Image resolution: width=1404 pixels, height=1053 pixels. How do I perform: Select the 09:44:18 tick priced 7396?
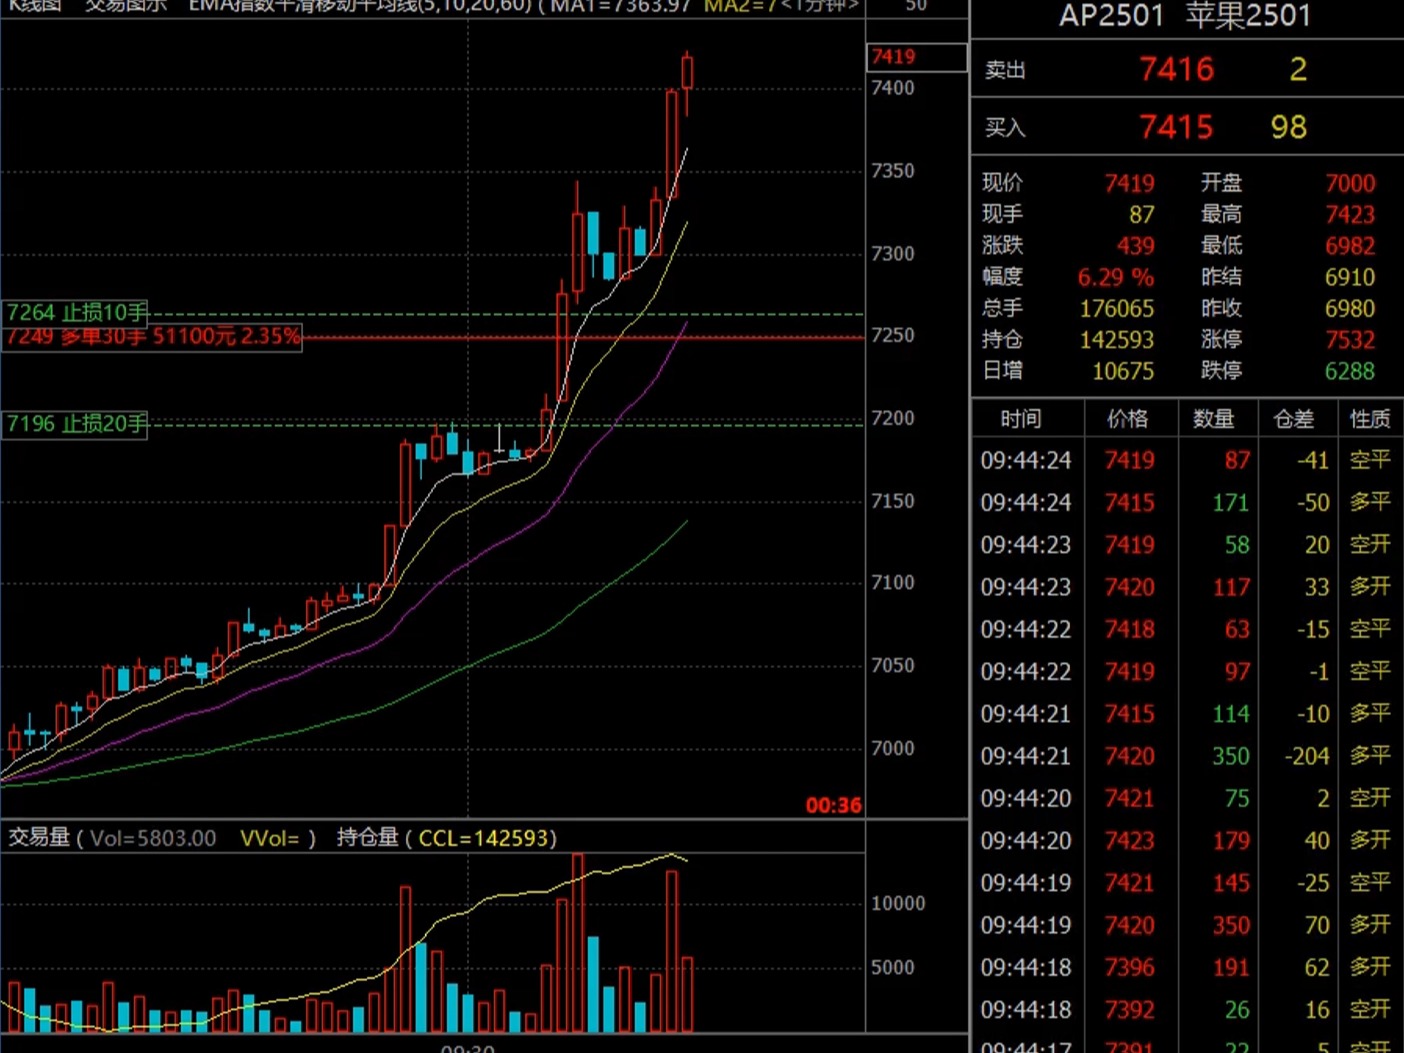pyautogui.click(x=1186, y=967)
